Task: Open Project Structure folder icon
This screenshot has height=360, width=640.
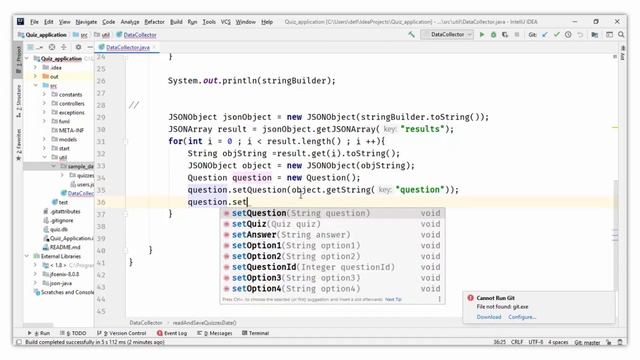Action: point(595,35)
